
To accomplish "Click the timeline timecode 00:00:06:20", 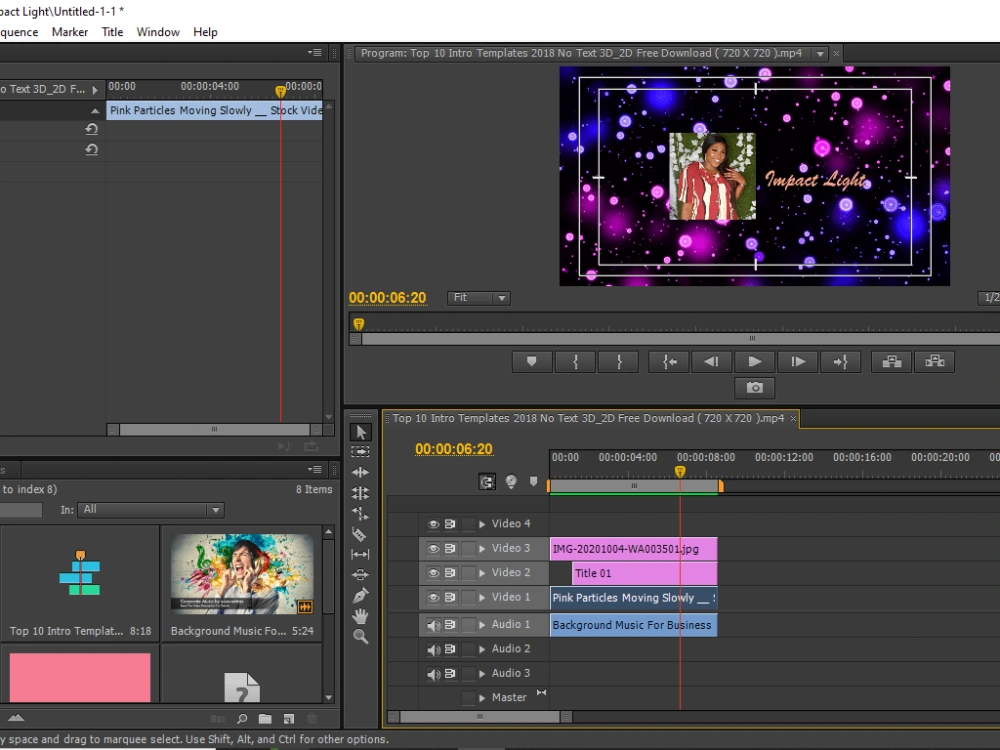I will point(453,449).
